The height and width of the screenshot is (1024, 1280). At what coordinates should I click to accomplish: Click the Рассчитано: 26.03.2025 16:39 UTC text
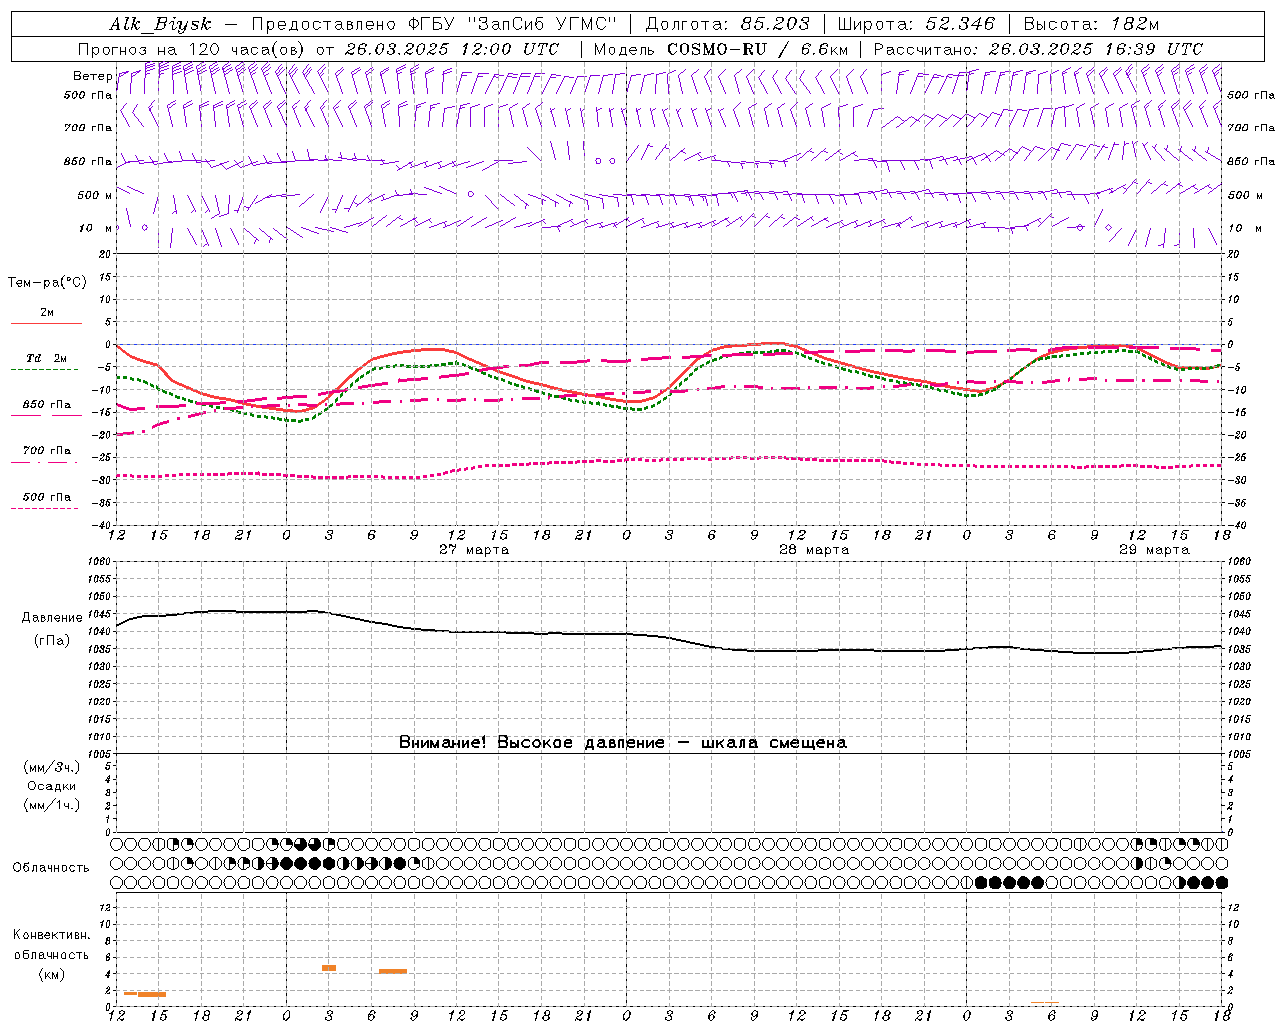[1038, 49]
